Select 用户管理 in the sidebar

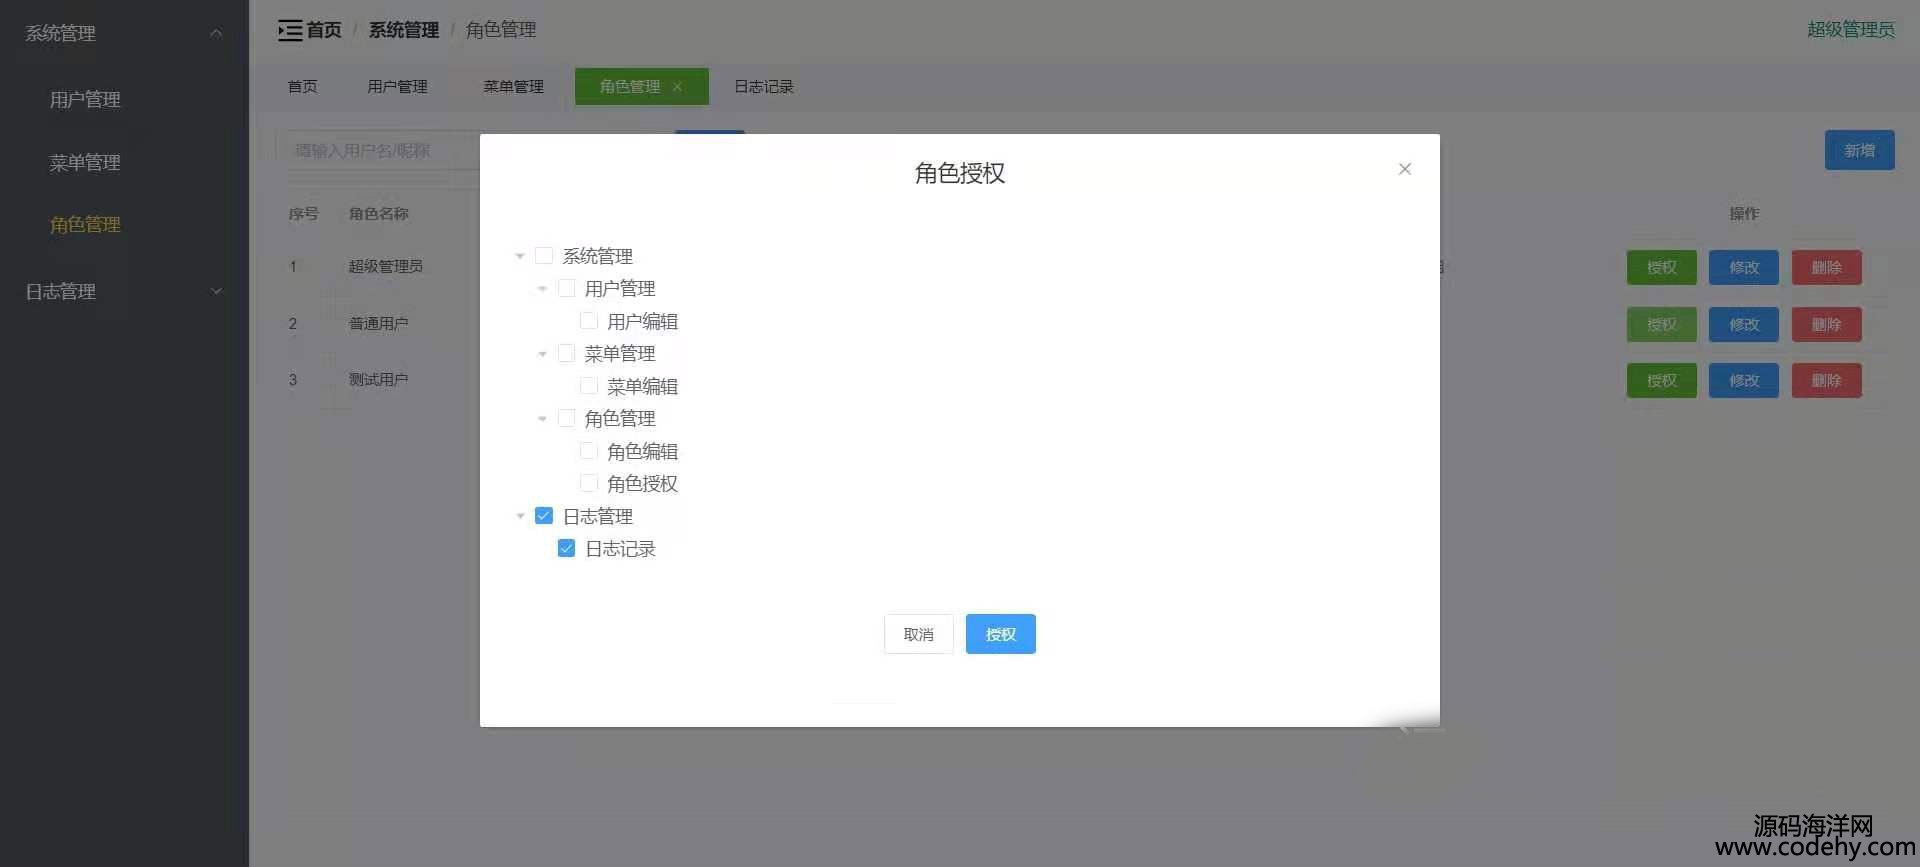click(x=85, y=99)
